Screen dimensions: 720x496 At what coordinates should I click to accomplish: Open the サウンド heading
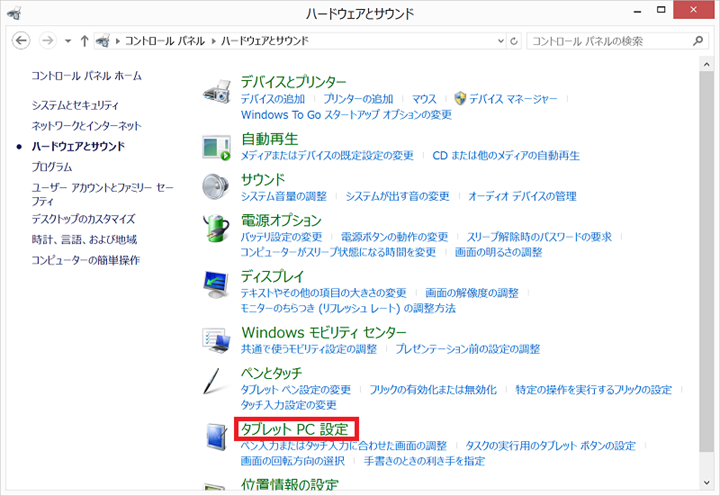coord(263,180)
